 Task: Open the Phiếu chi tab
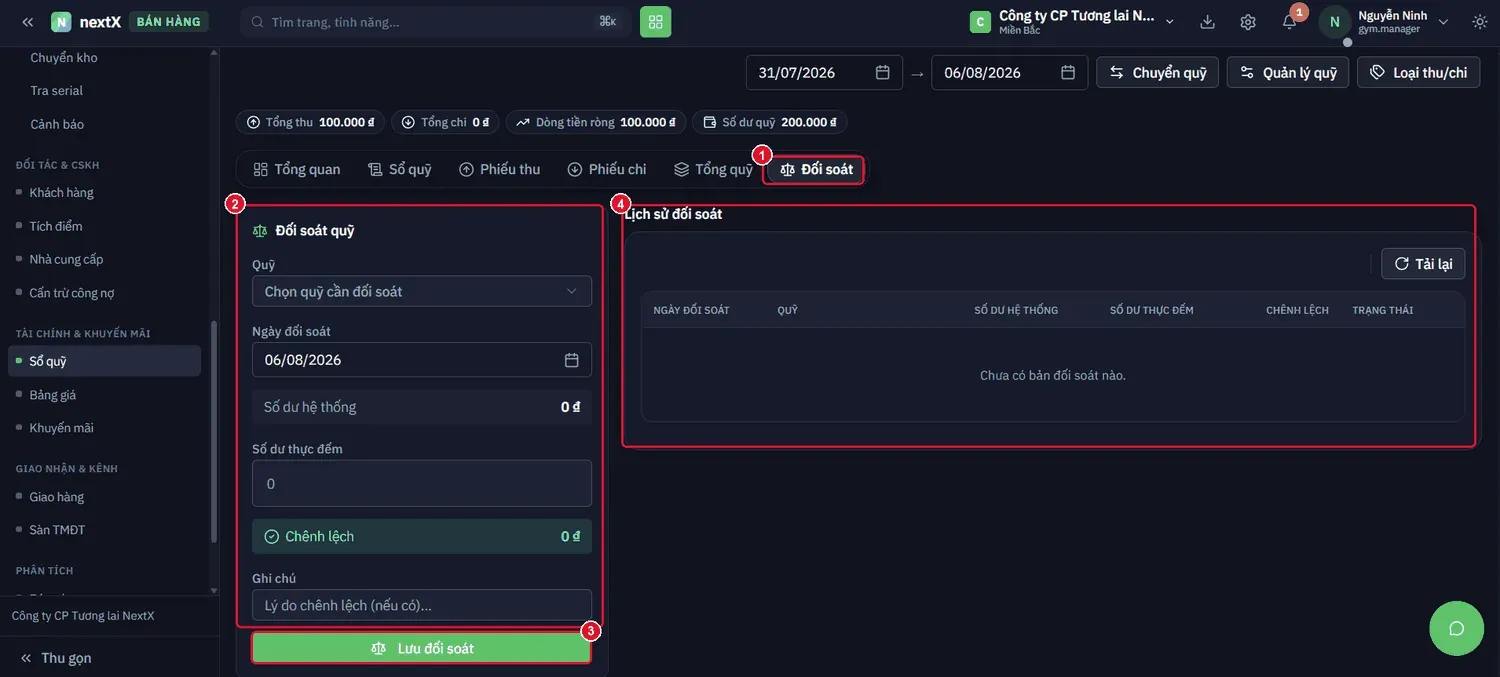[607, 169]
